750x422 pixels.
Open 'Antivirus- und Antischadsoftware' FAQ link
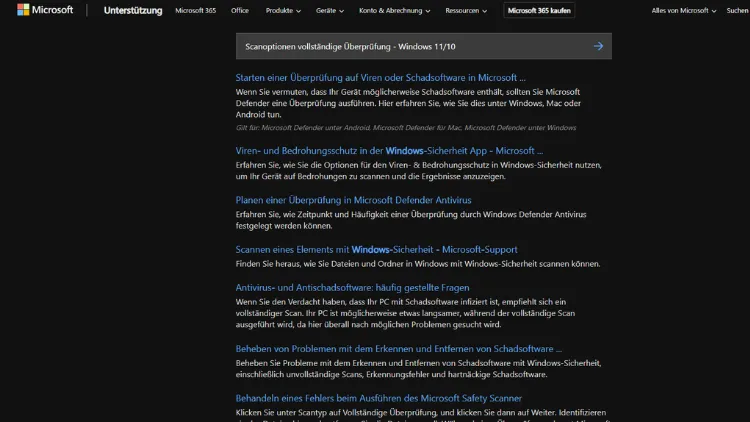(x=352, y=288)
